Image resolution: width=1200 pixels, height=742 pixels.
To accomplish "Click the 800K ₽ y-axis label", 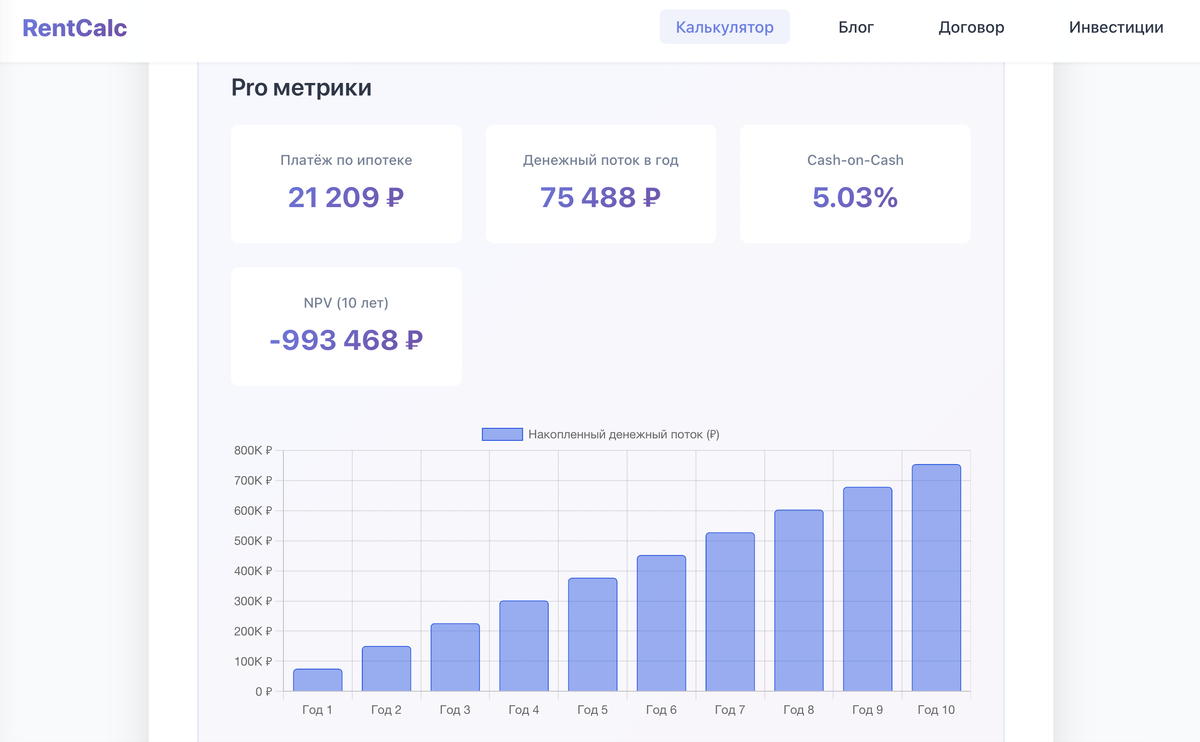I will click(253, 451).
